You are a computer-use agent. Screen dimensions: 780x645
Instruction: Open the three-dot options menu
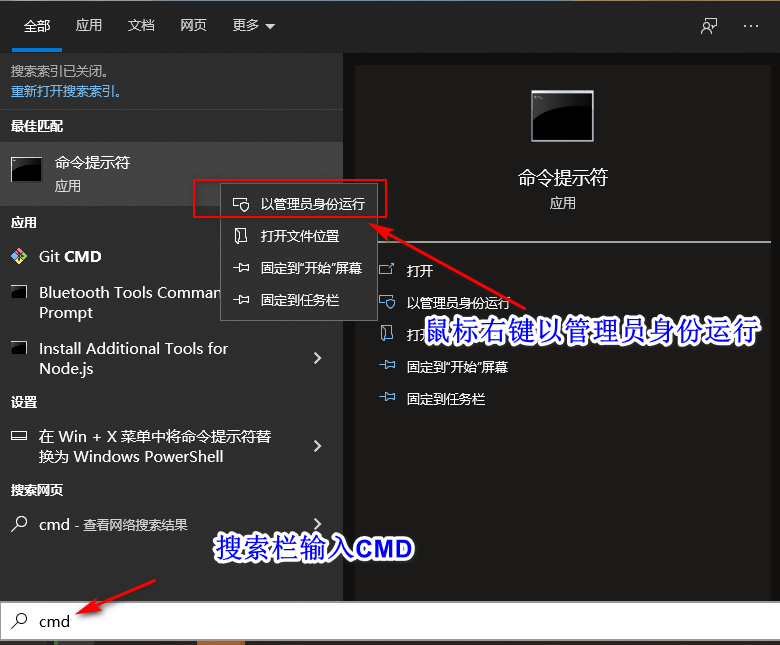click(751, 26)
